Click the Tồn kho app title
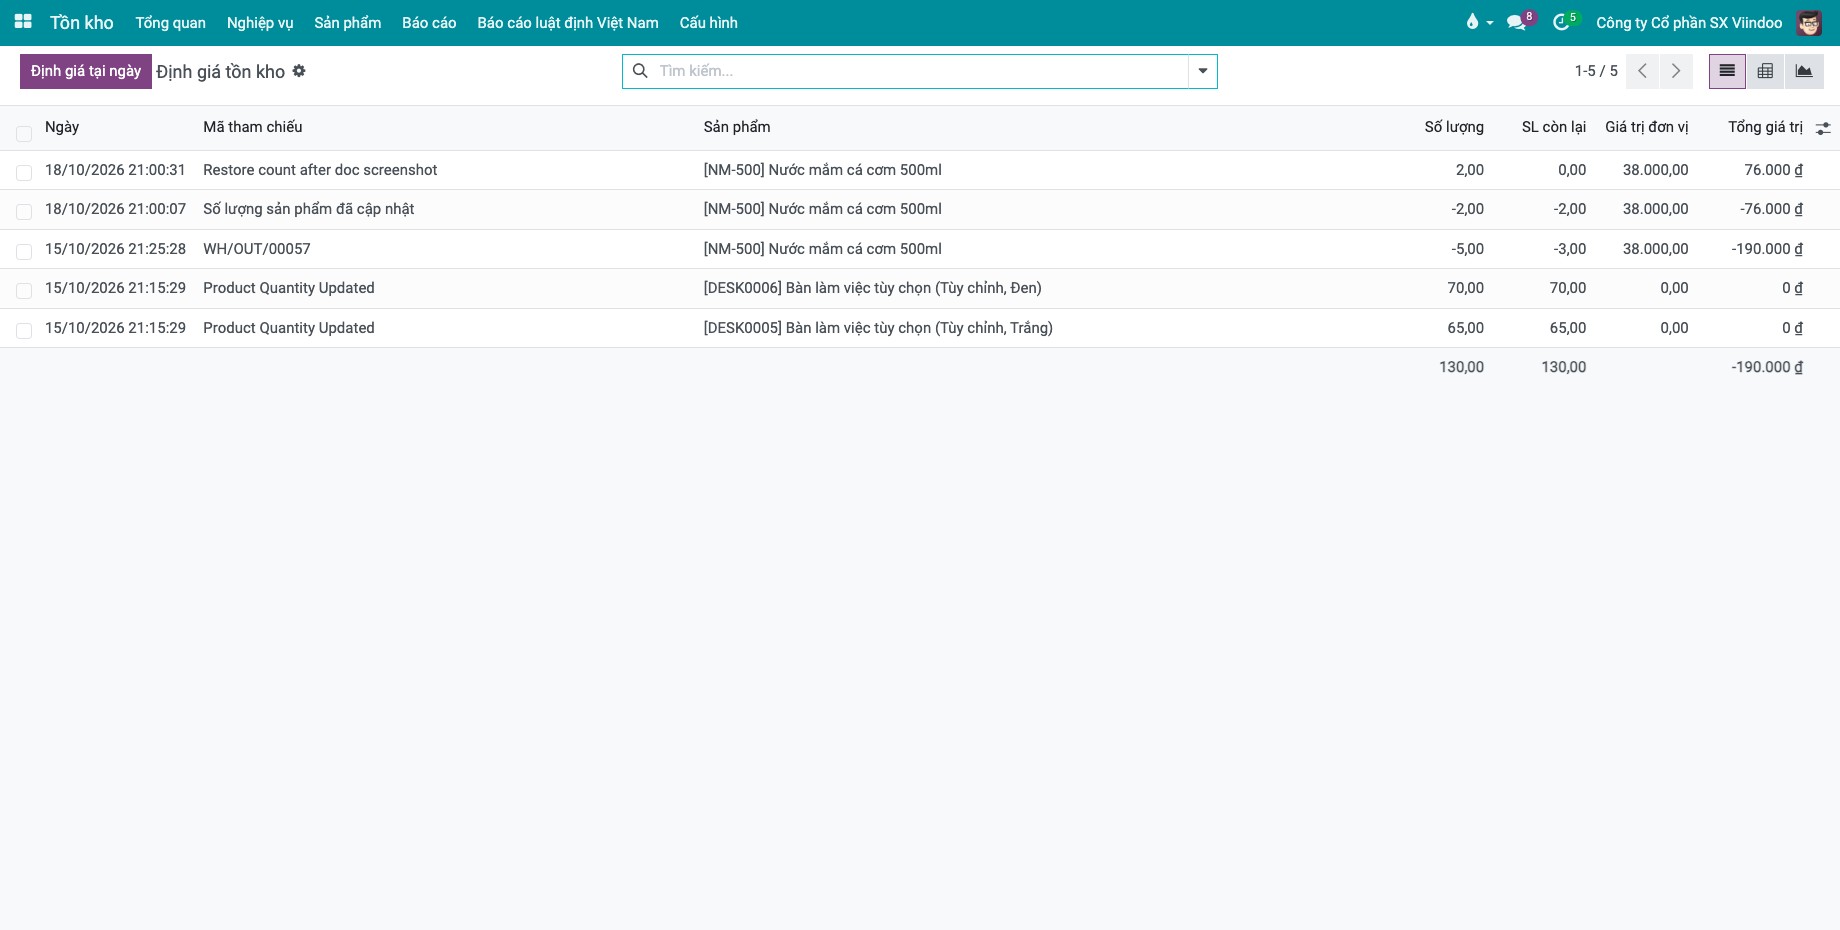This screenshot has width=1840, height=930. pyautogui.click(x=82, y=22)
